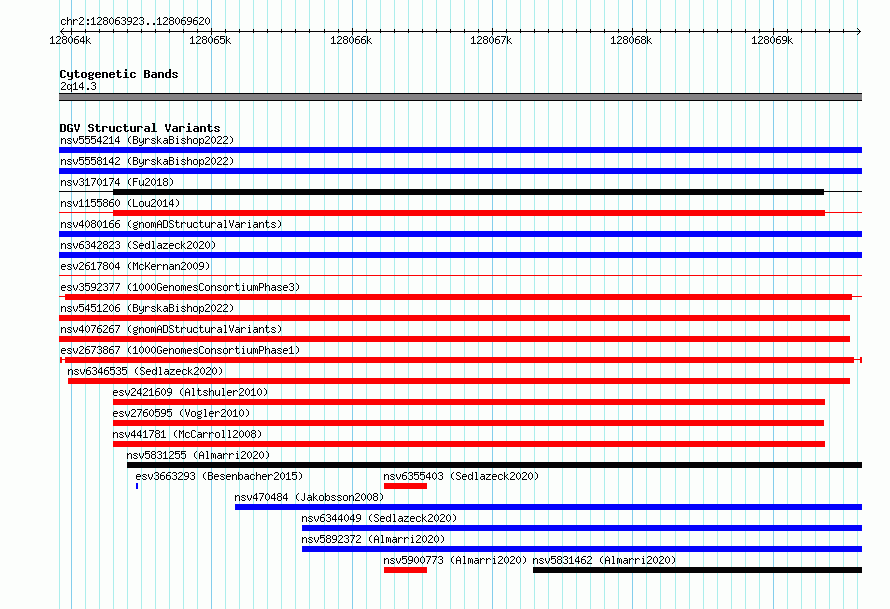This screenshot has width=890, height=609.
Task: Click the 128067k ruler tick label
Action: [491, 40]
